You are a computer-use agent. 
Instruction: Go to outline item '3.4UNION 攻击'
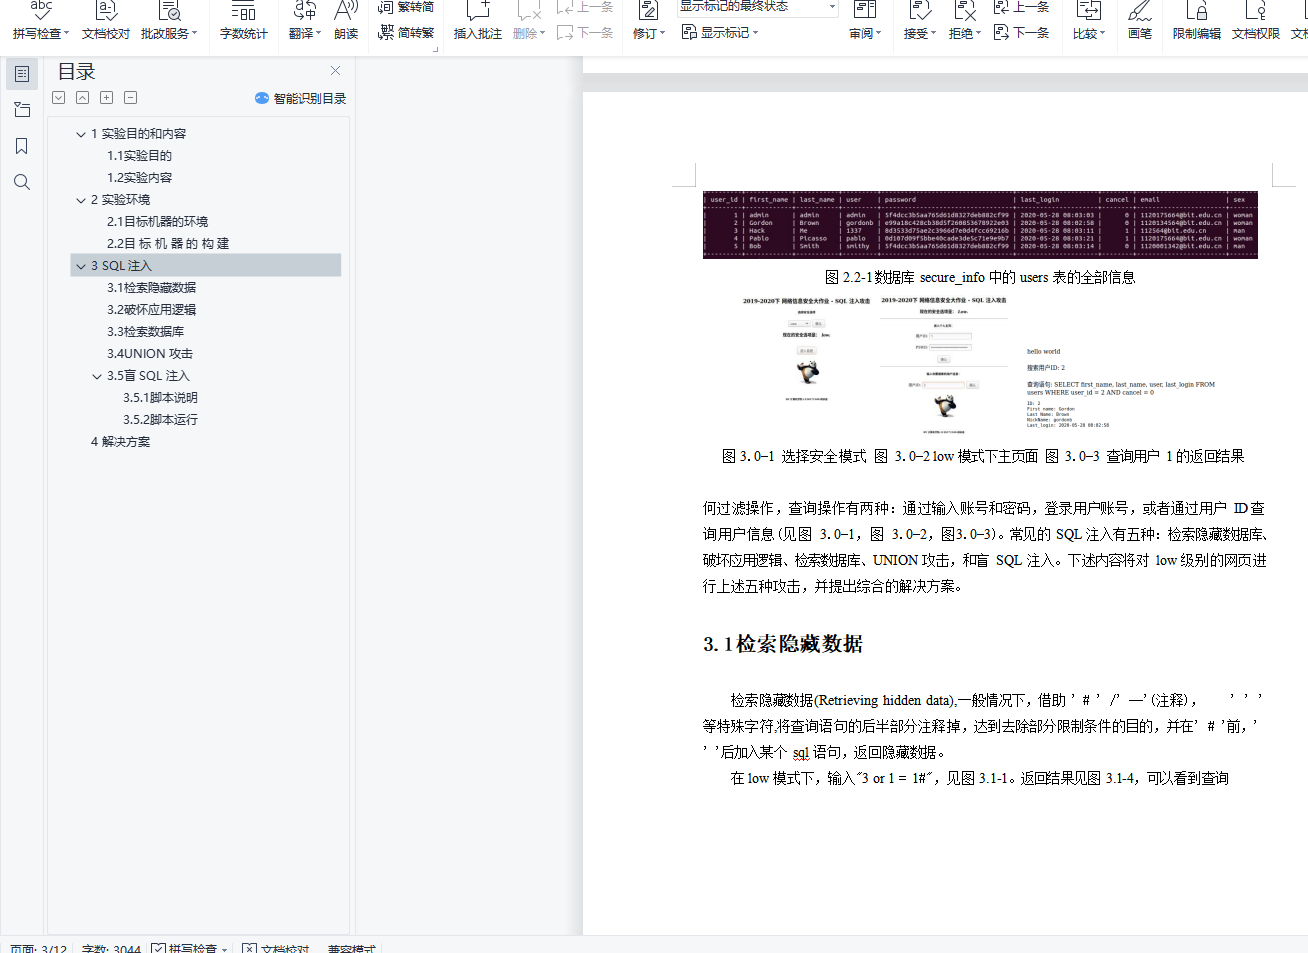tap(150, 354)
